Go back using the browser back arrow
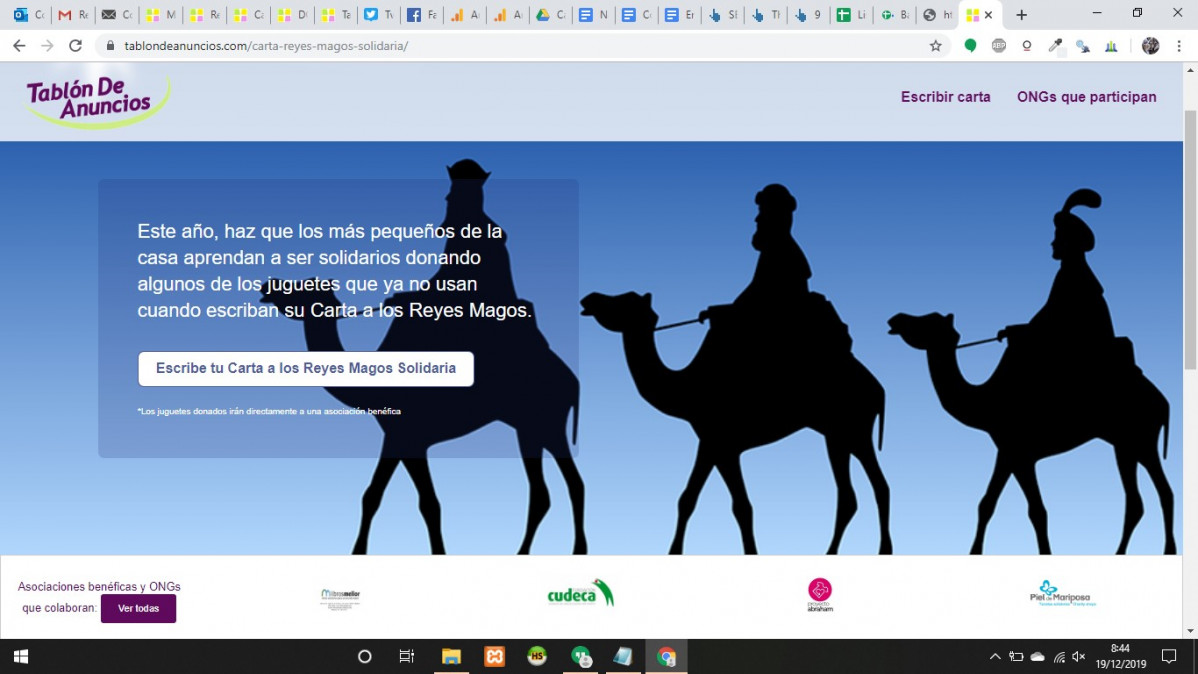1198x674 pixels. (19, 46)
